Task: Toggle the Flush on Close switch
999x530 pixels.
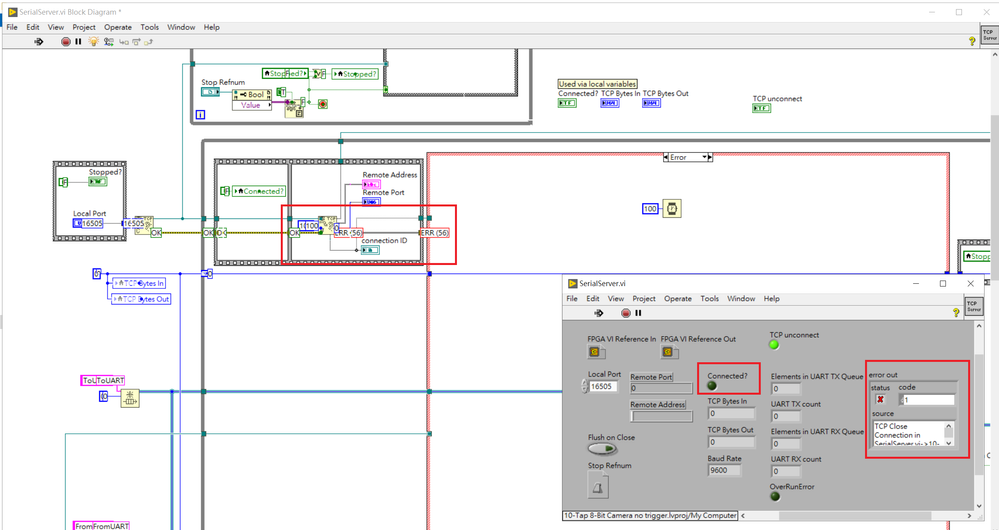Action: [602, 449]
